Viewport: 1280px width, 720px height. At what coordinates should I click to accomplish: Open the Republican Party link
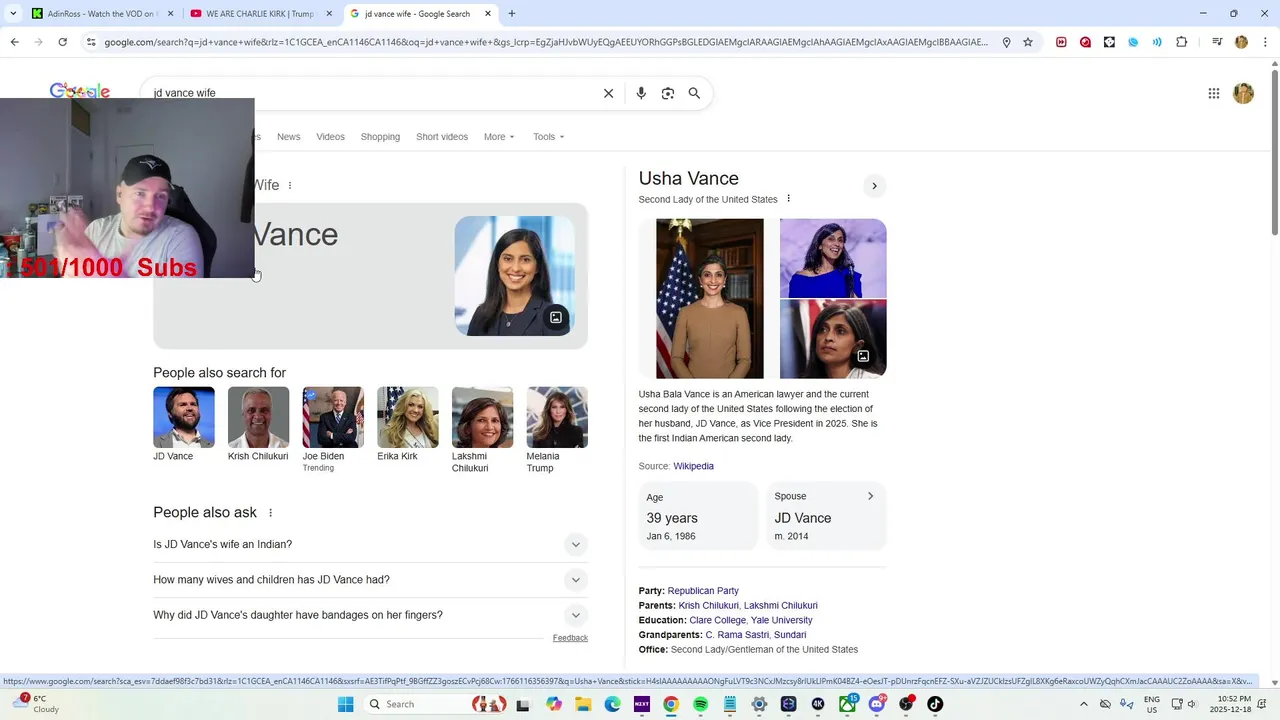click(x=703, y=591)
